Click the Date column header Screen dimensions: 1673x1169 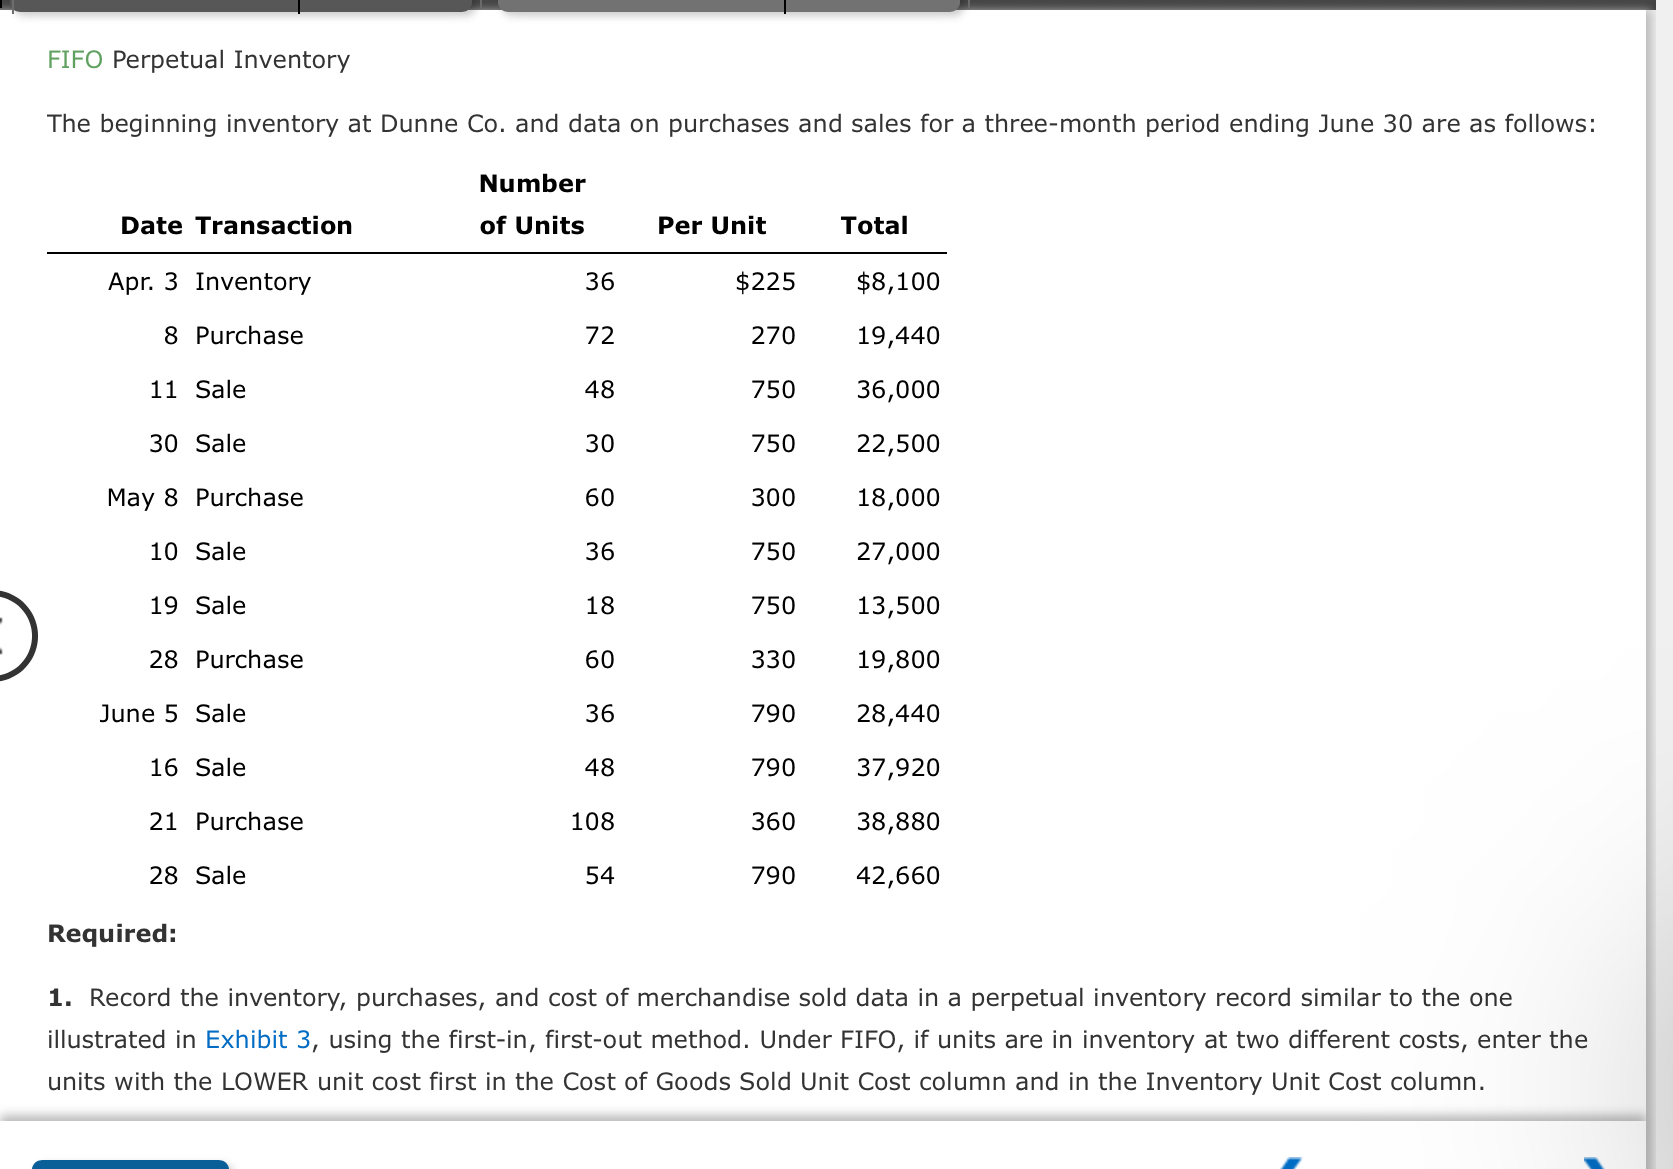coord(150,225)
